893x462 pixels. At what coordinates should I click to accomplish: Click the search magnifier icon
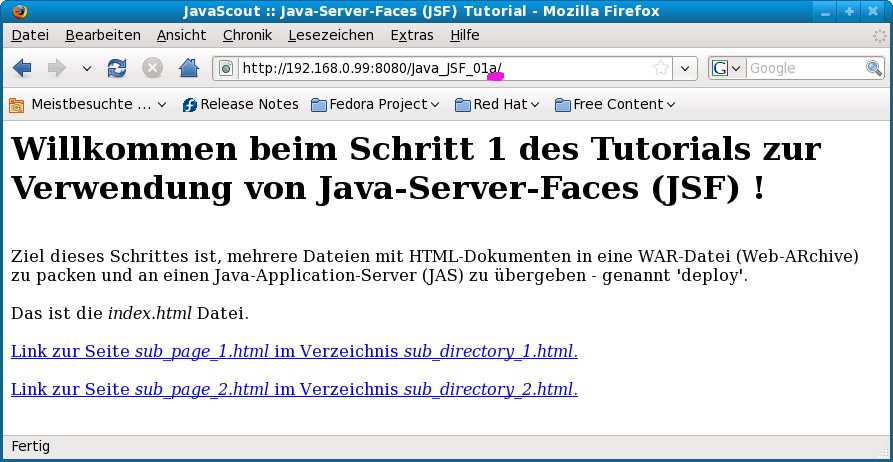tap(874, 68)
